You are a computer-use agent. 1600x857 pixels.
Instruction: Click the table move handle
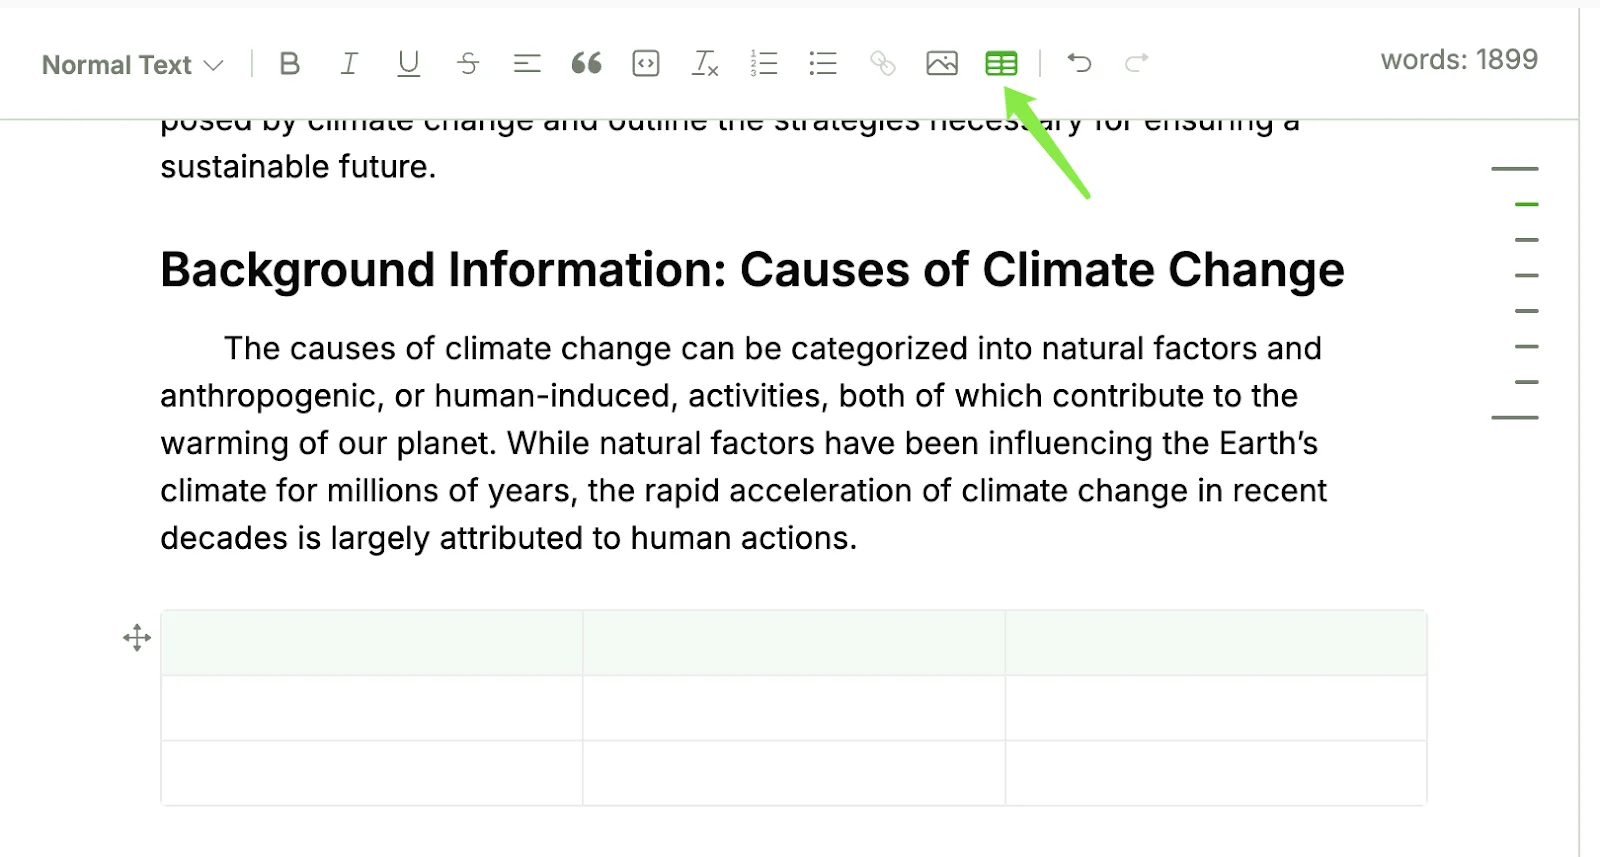tap(137, 638)
